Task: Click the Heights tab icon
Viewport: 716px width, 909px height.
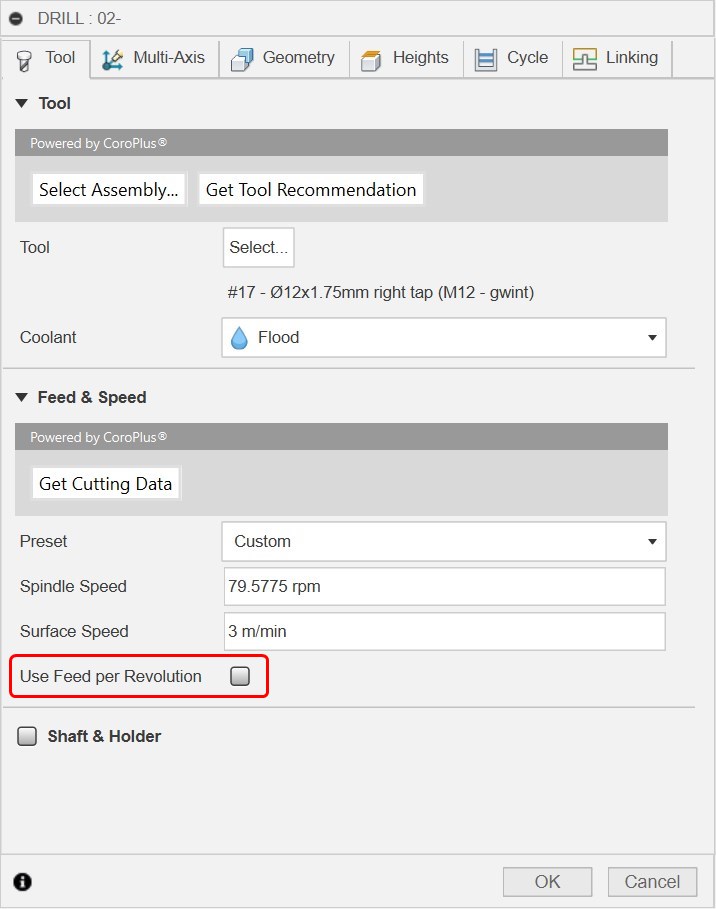Action: (371, 59)
